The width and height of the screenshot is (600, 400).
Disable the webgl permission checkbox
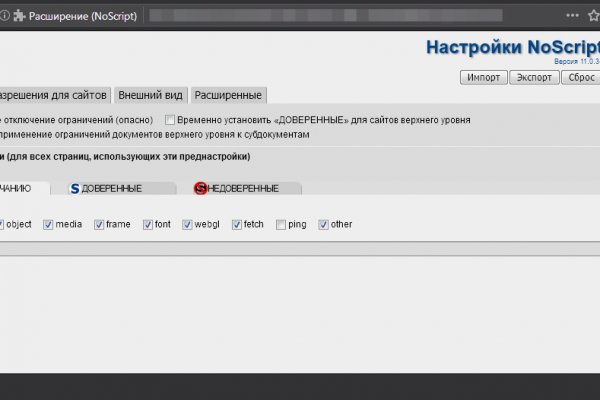coord(187,224)
